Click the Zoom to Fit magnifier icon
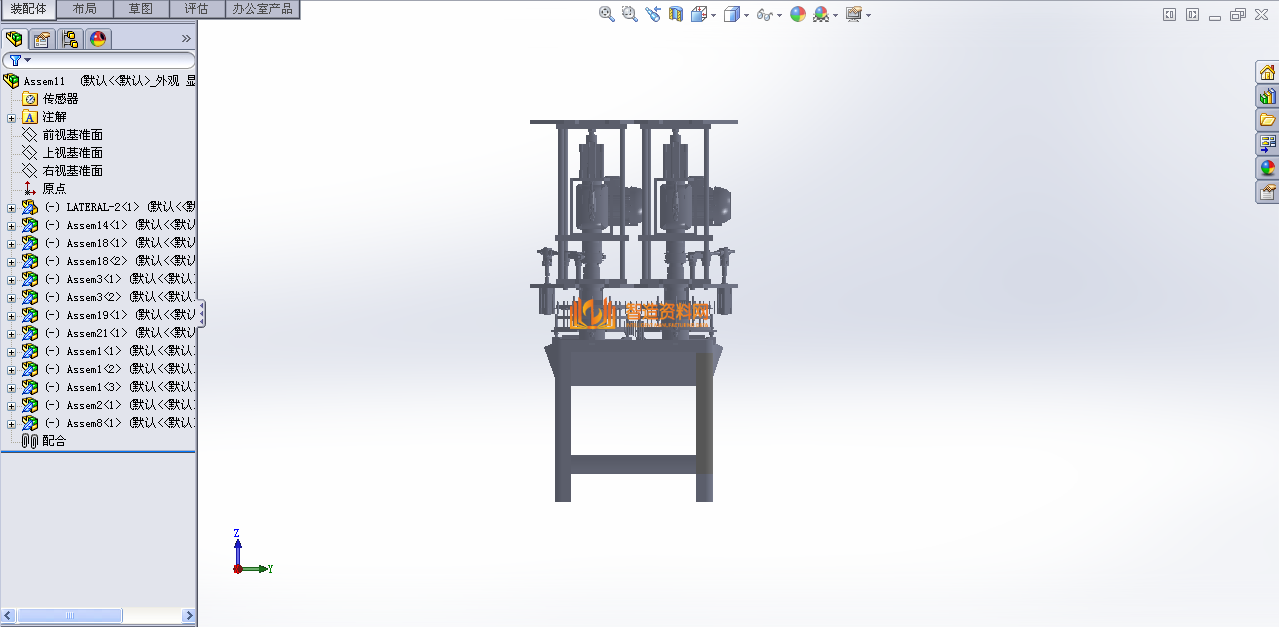The height and width of the screenshot is (627, 1279). [606, 14]
